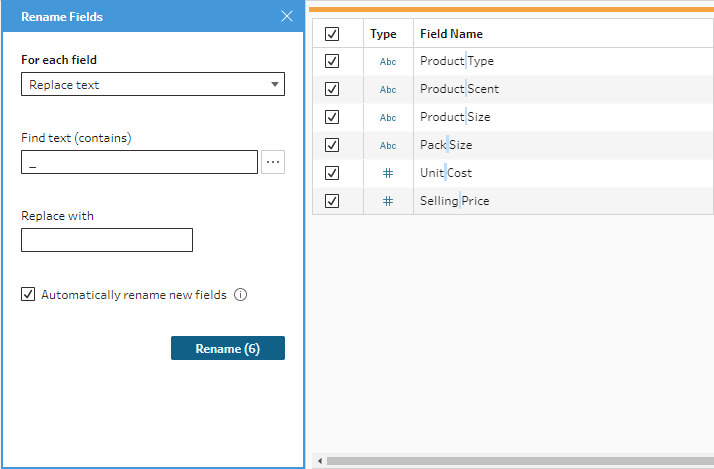This screenshot has width=714, height=469.
Task: Toggle the select-all fields header checkbox
Action: (333, 34)
